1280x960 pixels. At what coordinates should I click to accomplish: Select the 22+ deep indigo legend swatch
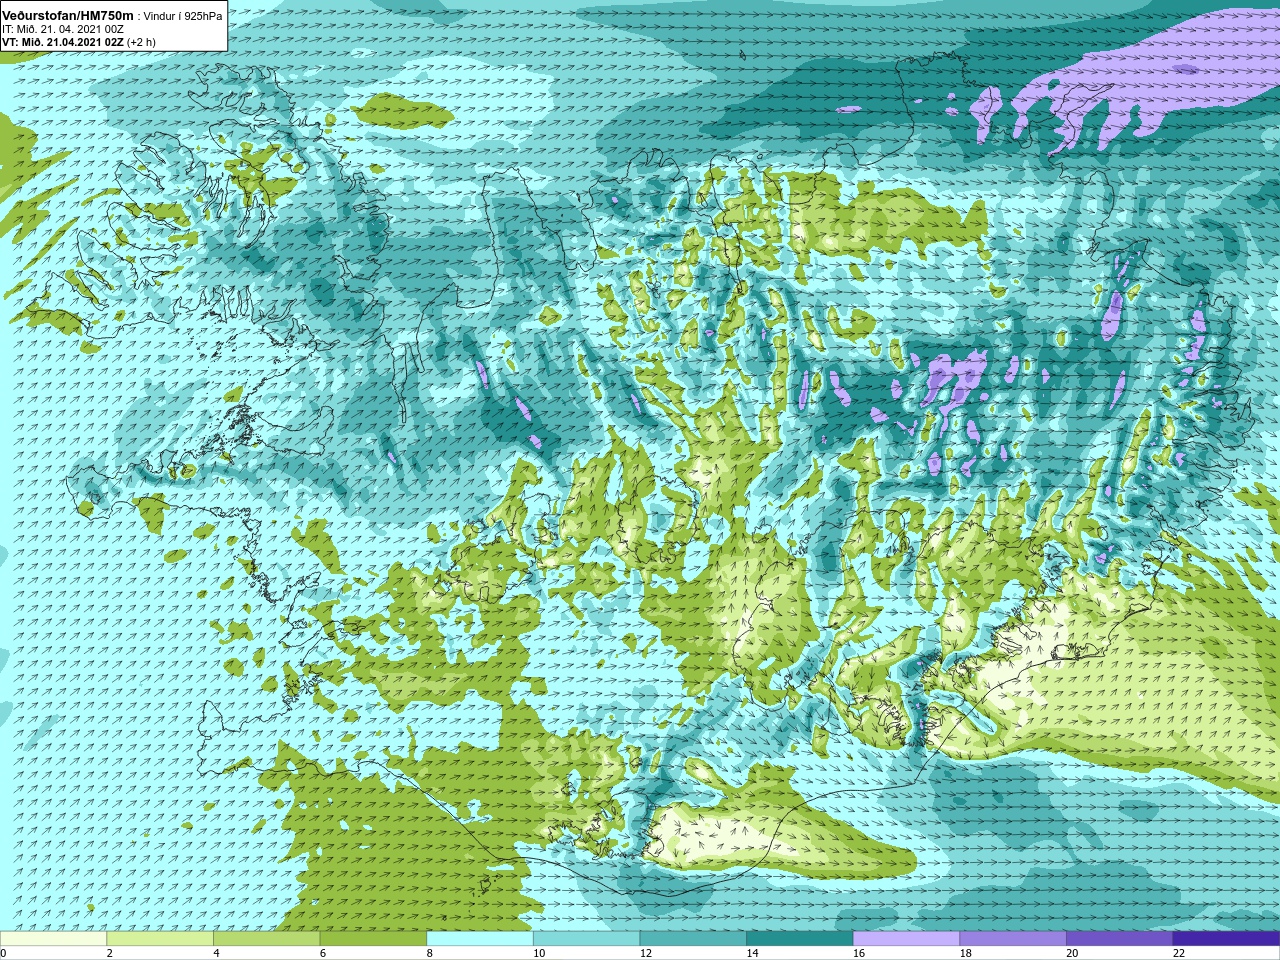1226,938
